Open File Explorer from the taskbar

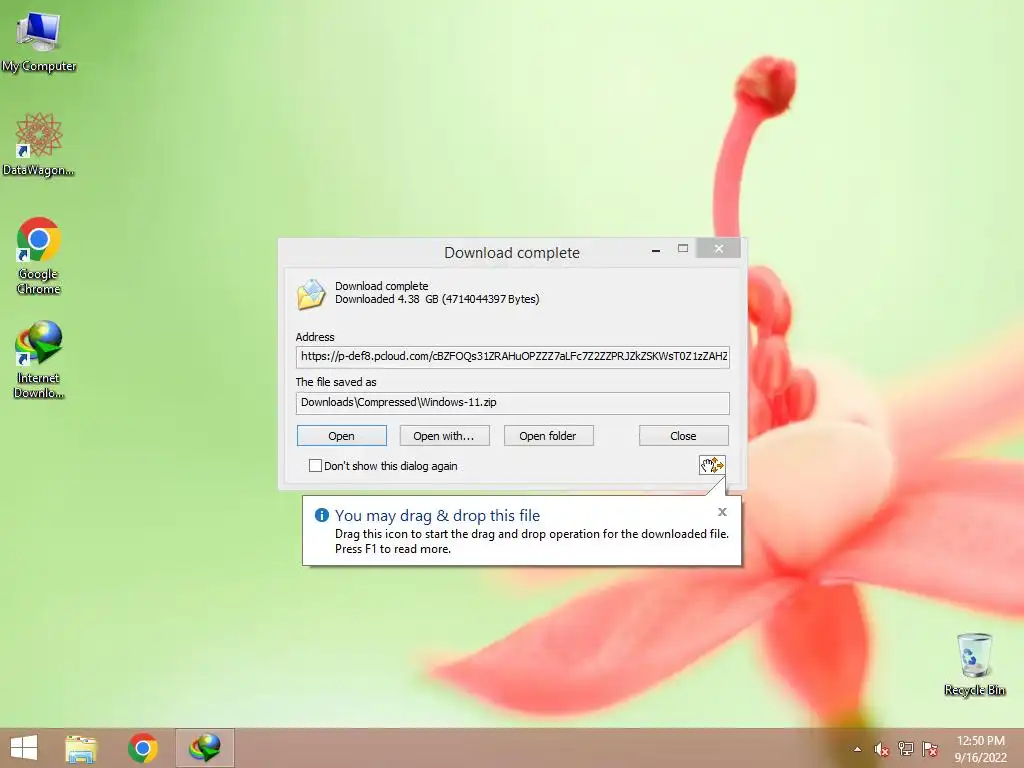click(81, 748)
